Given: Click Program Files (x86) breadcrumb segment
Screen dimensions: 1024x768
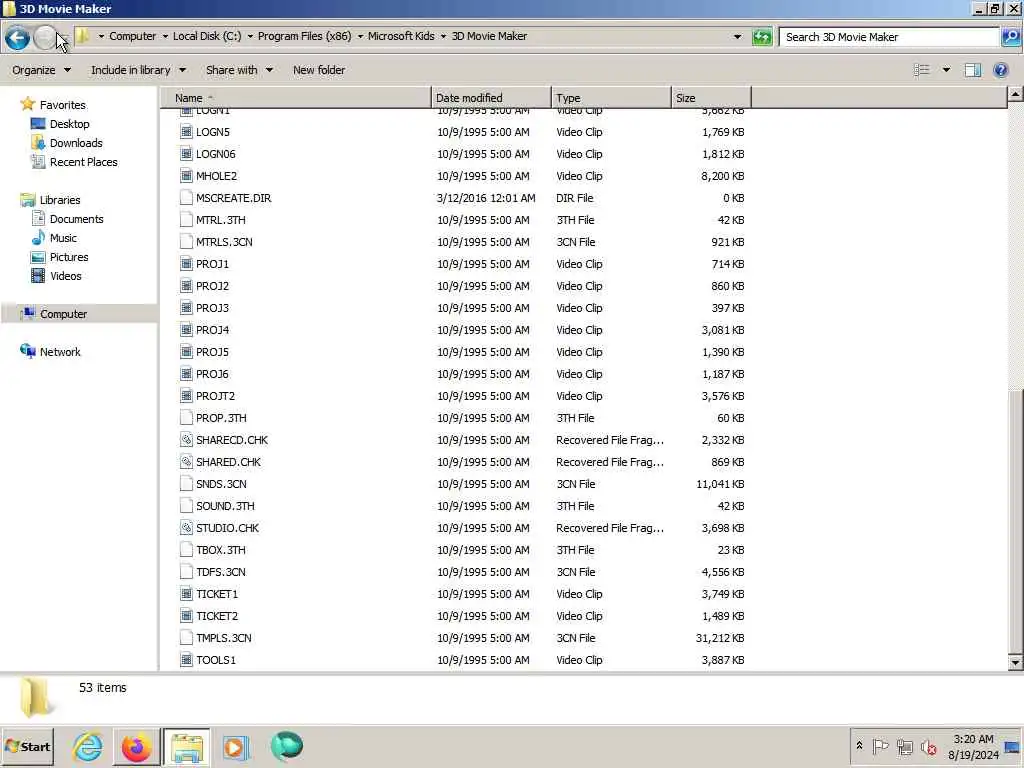Looking at the screenshot, I should tap(304, 37).
